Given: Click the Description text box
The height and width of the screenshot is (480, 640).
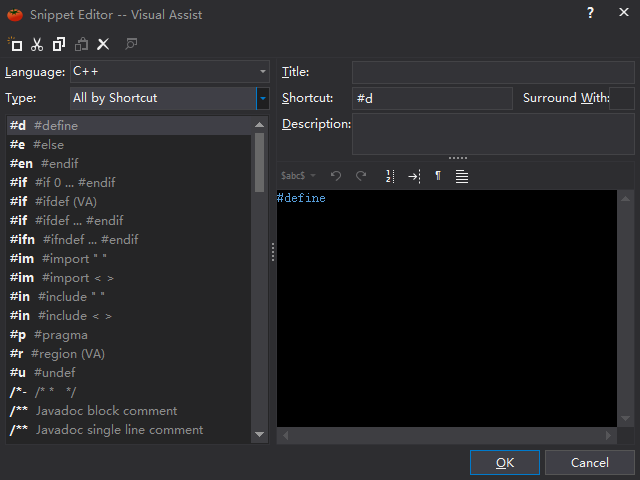Looking at the screenshot, I should [492, 133].
